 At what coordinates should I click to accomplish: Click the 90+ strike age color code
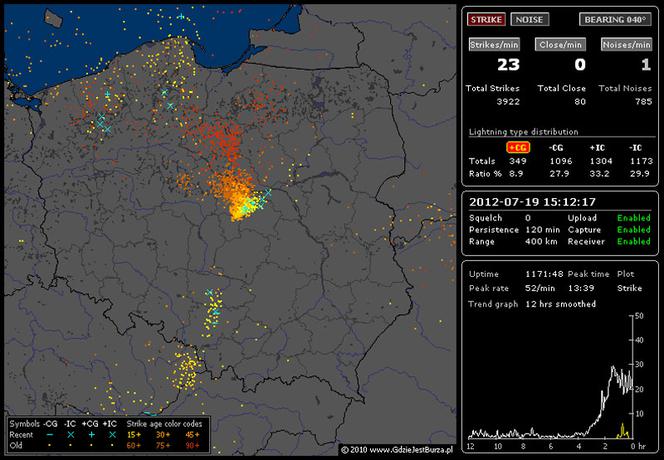(192, 445)
